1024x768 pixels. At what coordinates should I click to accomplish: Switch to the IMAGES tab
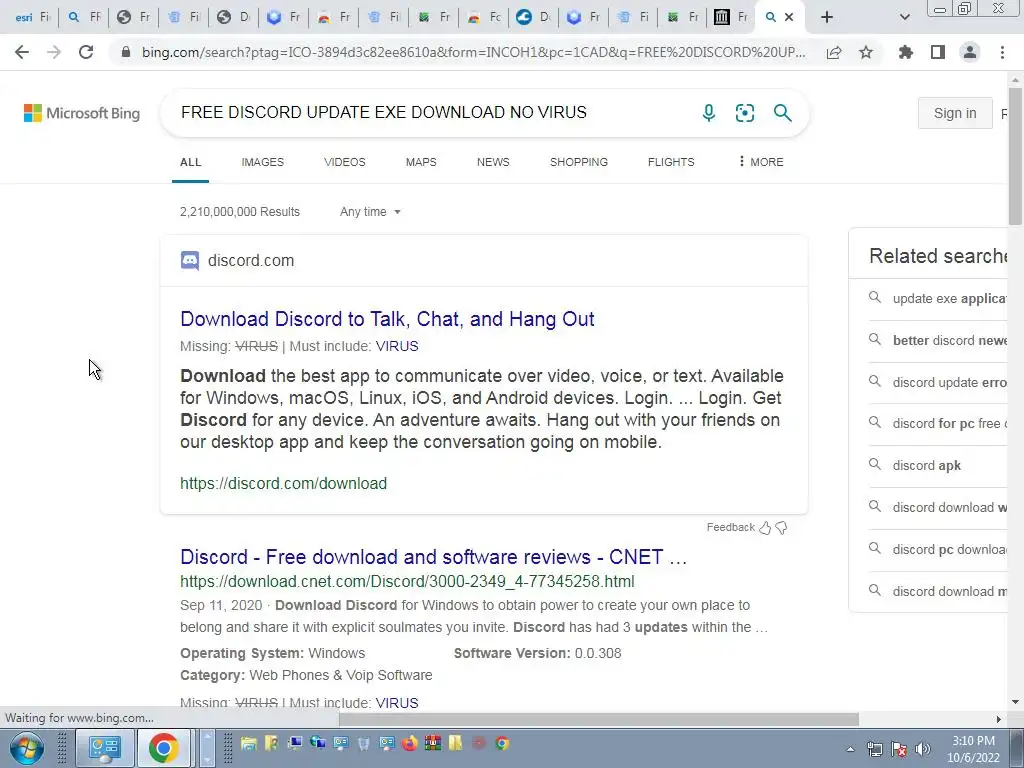click(x=263, y=162)
